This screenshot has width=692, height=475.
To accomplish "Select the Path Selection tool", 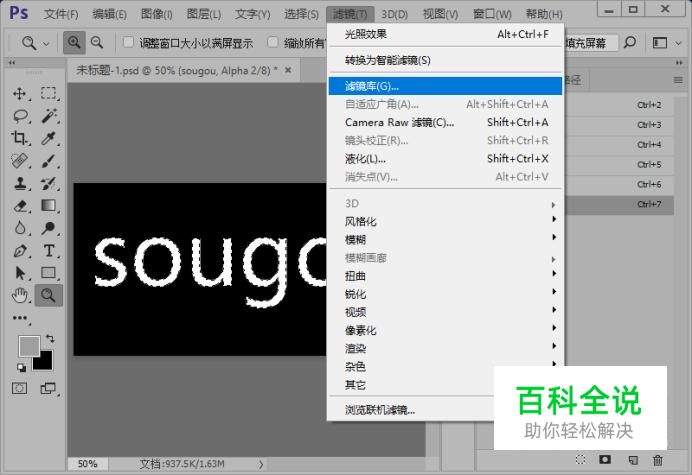I will pos(20,273).
